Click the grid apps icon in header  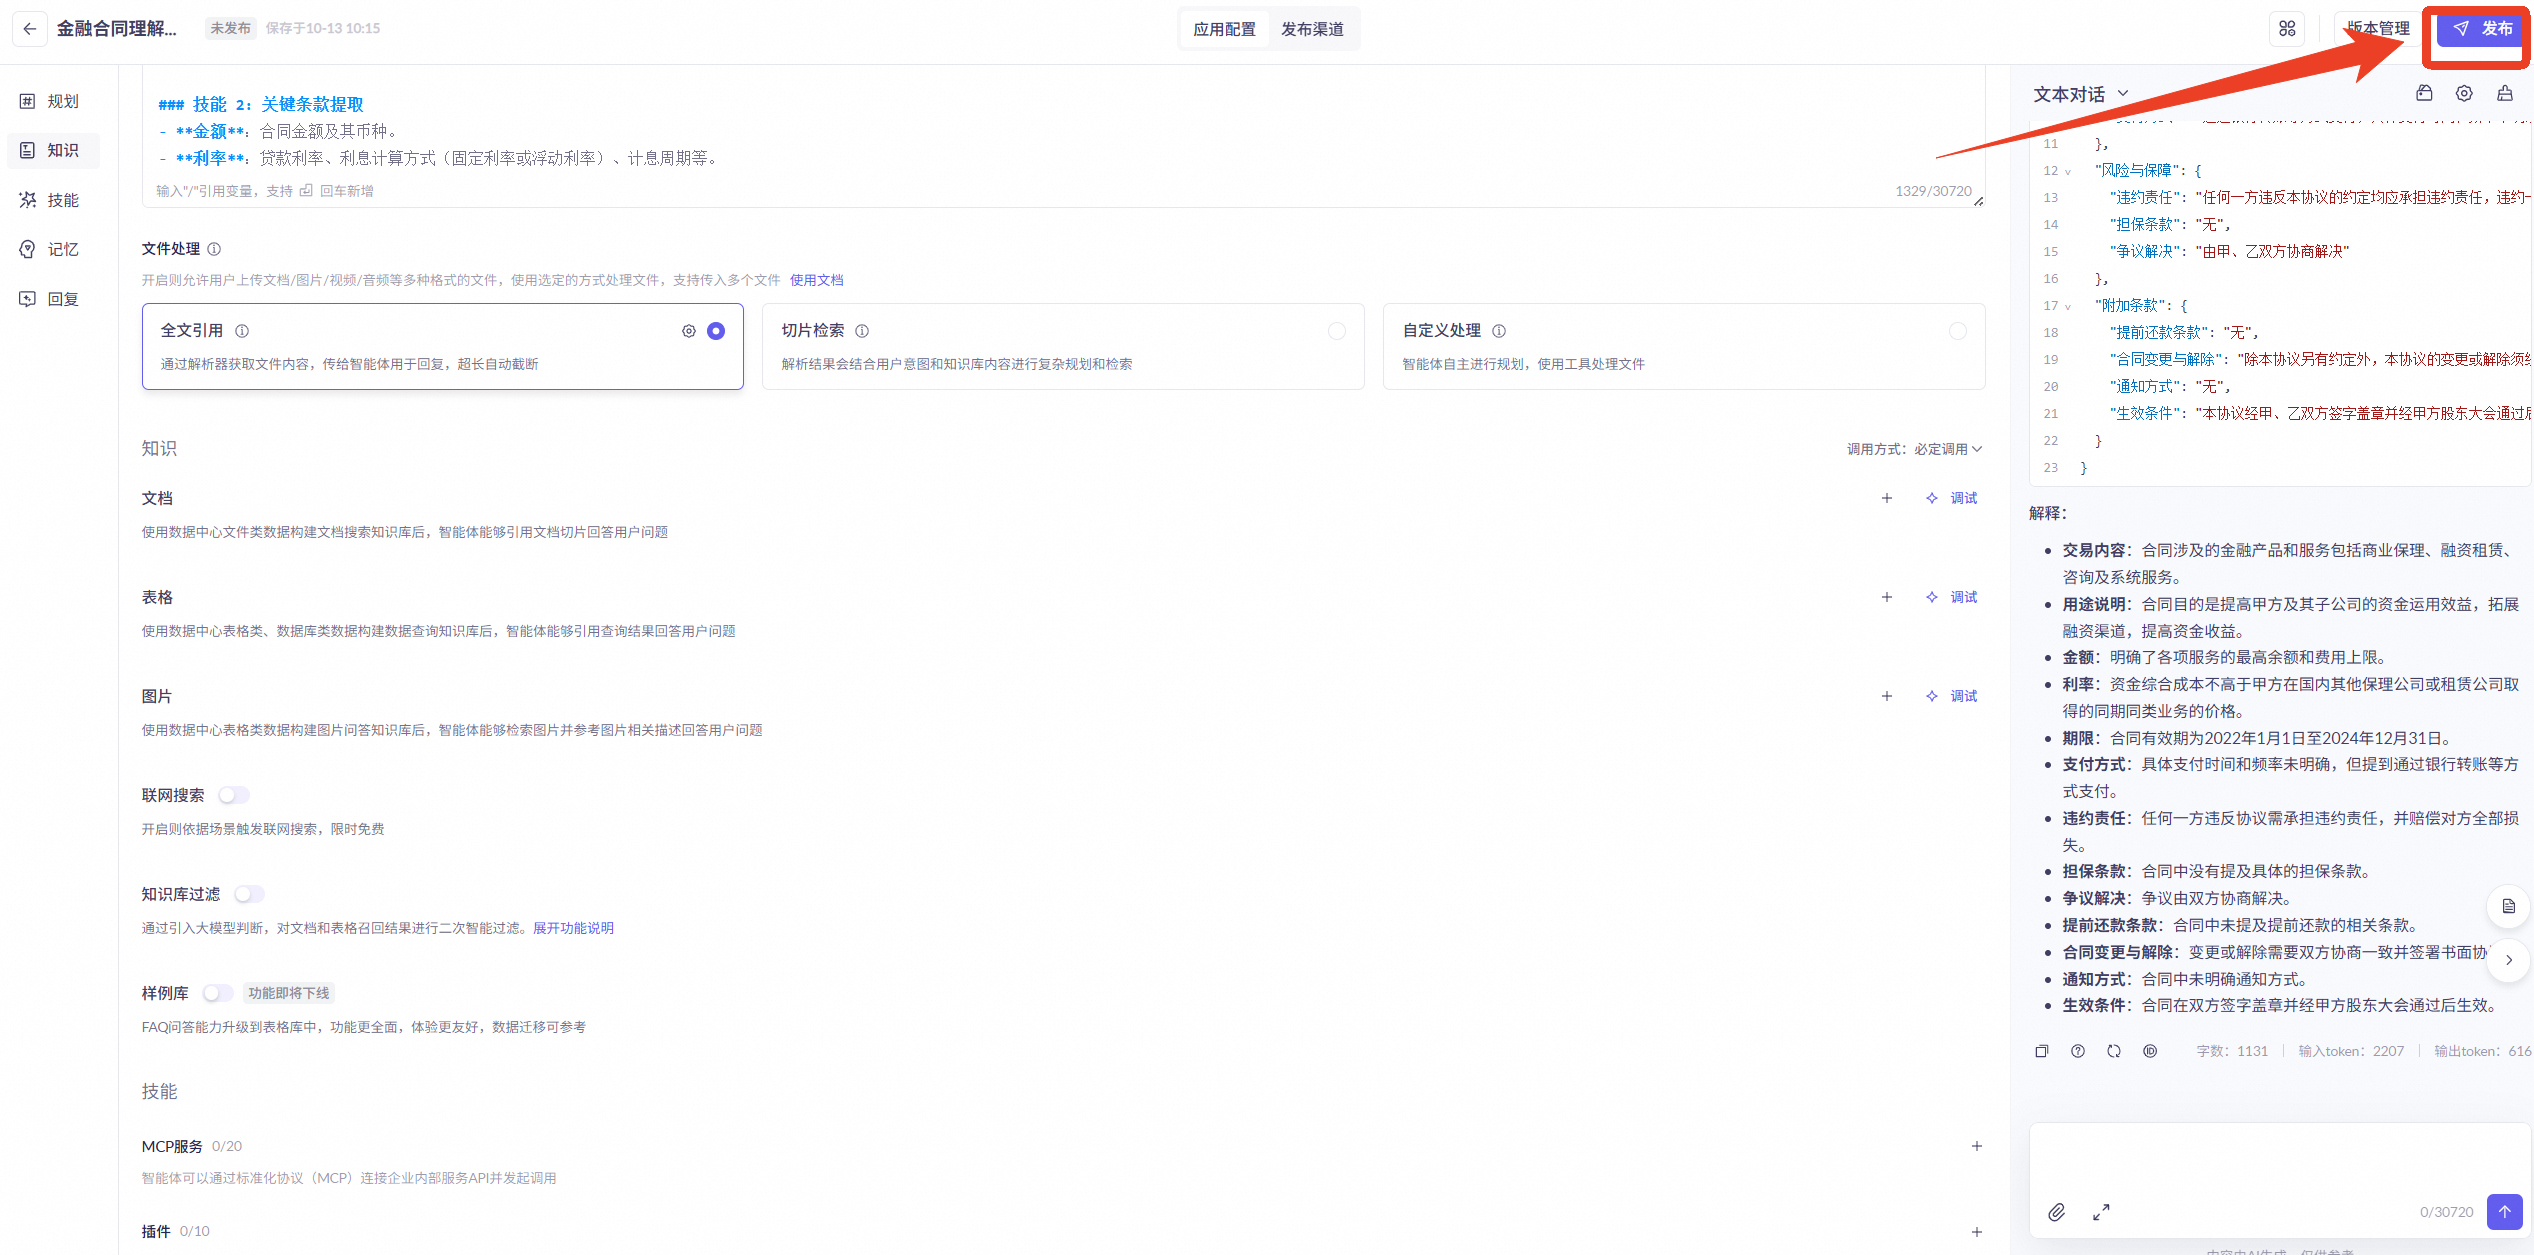pyautogui.click(x=2287, y=29)
